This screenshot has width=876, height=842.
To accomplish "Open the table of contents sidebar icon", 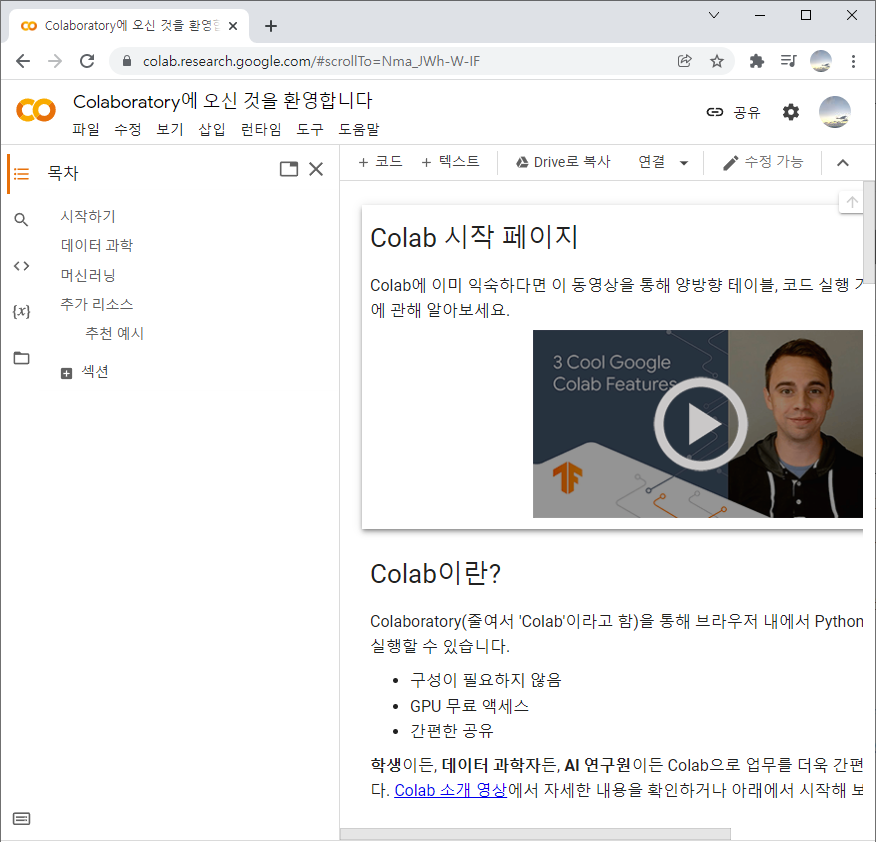I will pos(21,174).
